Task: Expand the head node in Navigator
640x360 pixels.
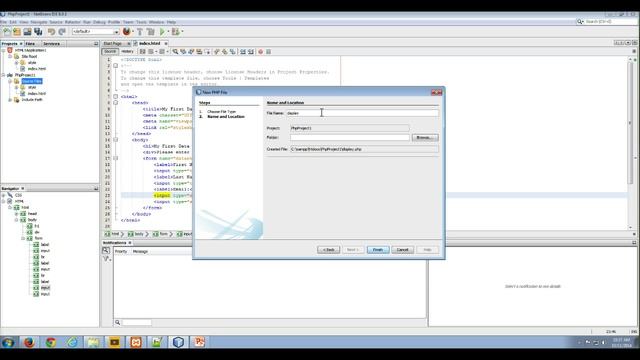Action: (x=17, y=213)
